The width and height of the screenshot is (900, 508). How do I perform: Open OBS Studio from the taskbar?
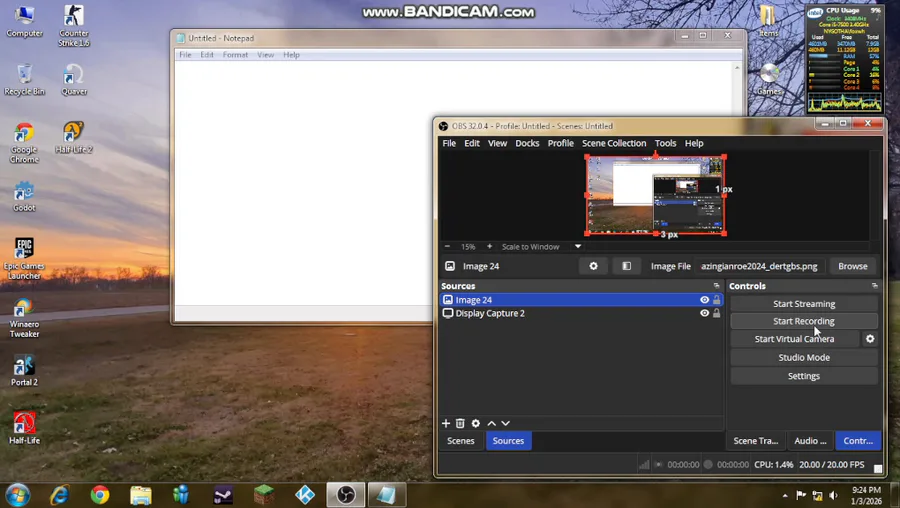pyautogui.click(x=346, y=495)
